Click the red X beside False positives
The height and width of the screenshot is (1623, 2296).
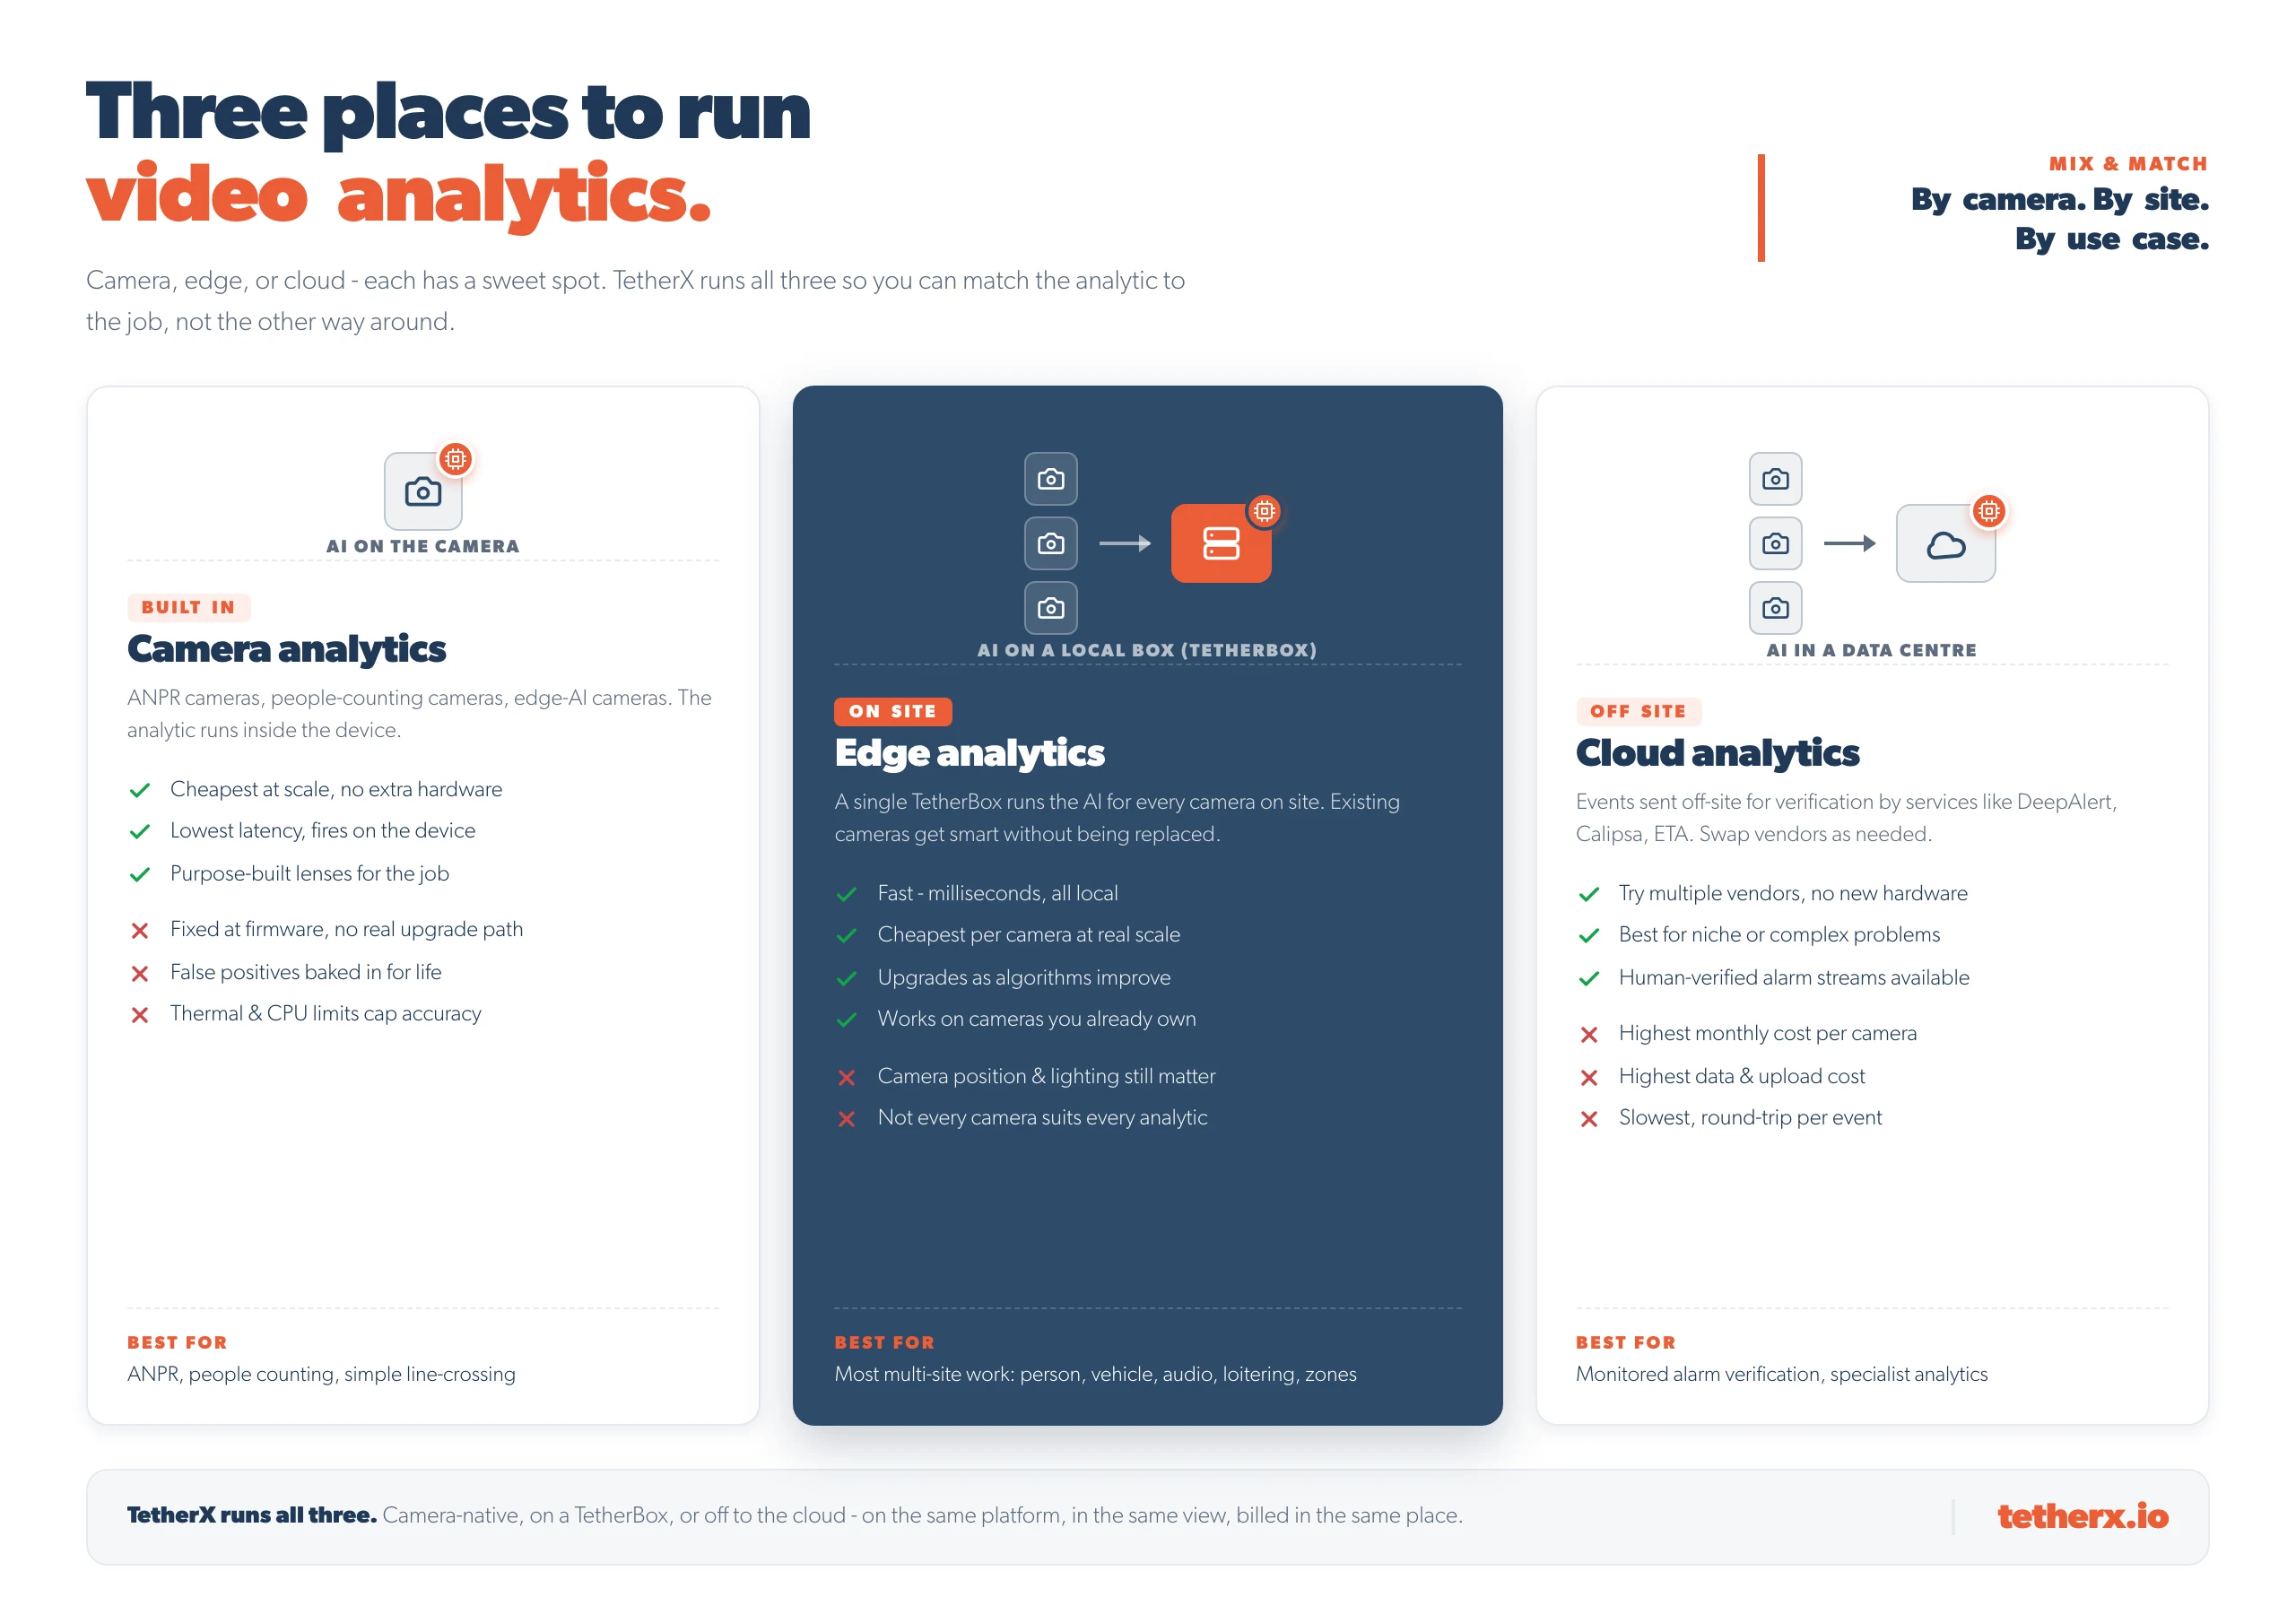140,973
